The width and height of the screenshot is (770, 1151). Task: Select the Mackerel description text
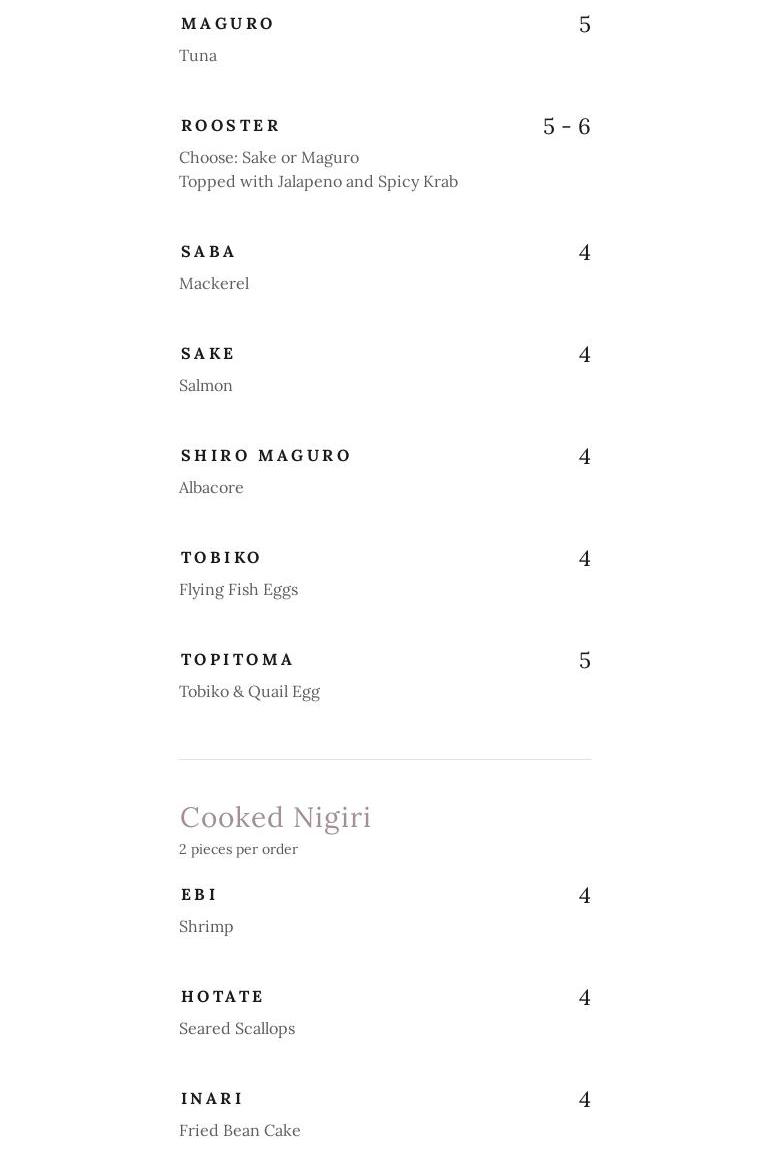pos(214,283)
